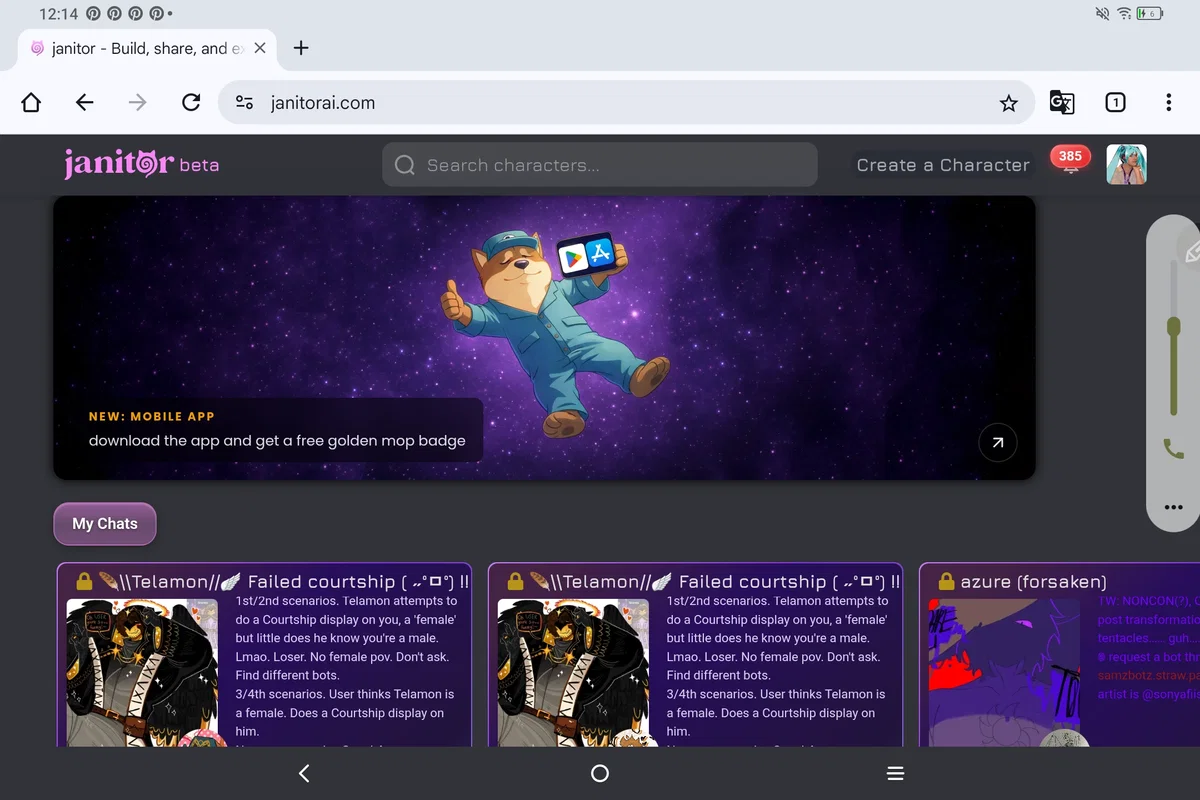Screen dimensions: 1200x800
Task: Open the Google Translate page option
Action: tap(1062, 102)
